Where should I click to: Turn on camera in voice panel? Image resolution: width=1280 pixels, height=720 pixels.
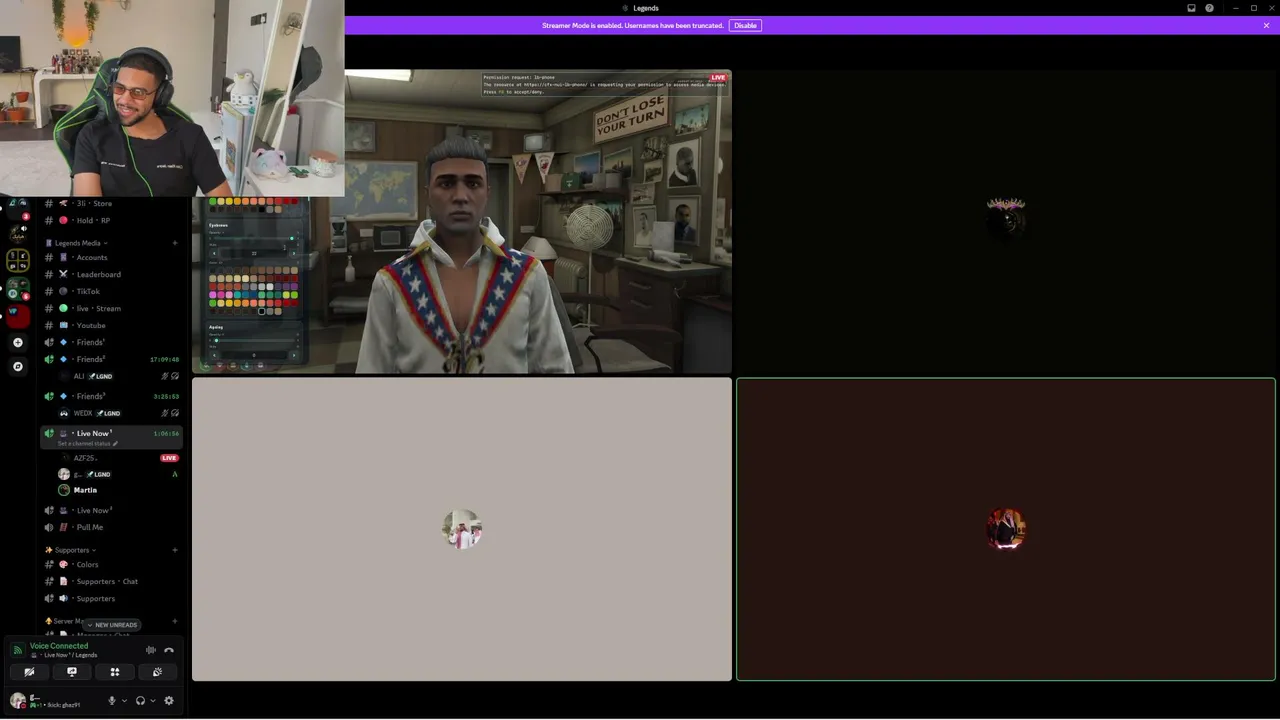[x=29, y=672]
